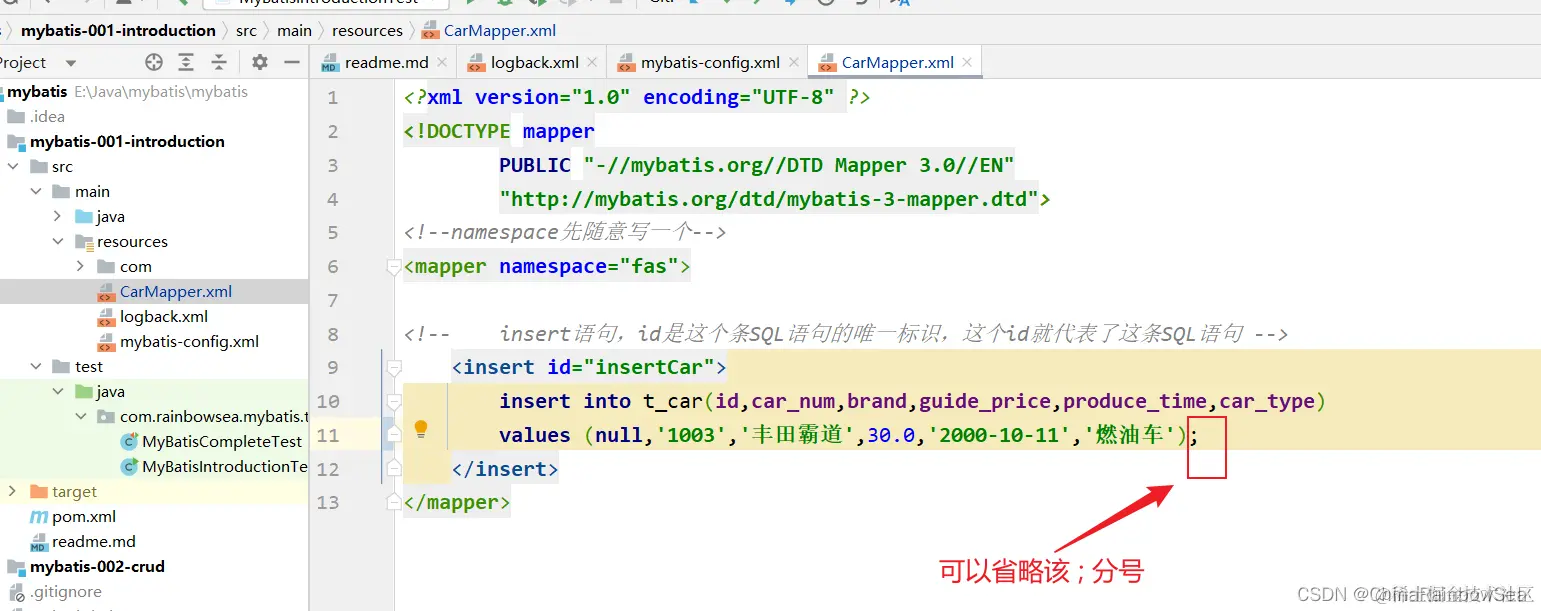Select the target folder

(x=74, y=491)
